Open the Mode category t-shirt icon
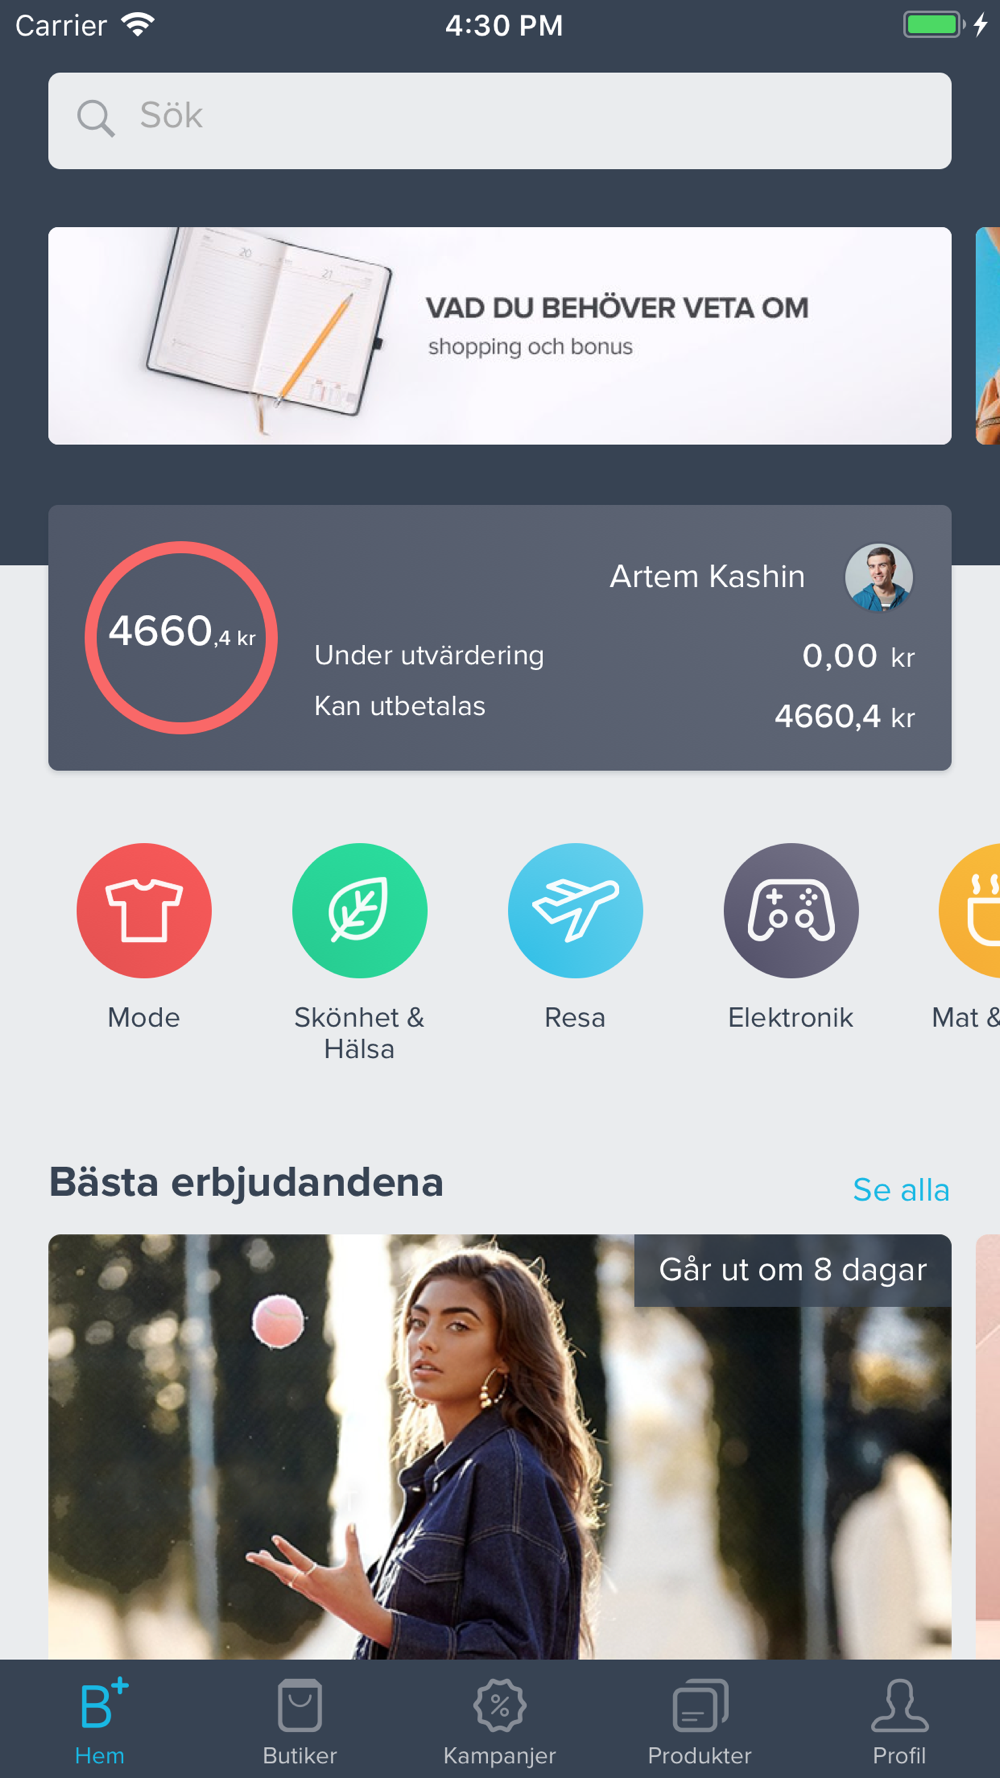The image size is (1000, 1778). pos(144,910)
